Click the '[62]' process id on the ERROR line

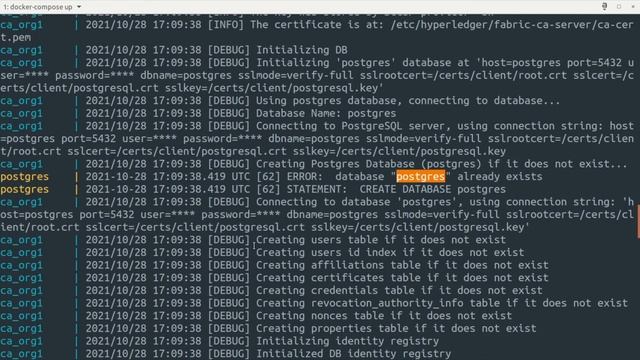click(268, 177)
